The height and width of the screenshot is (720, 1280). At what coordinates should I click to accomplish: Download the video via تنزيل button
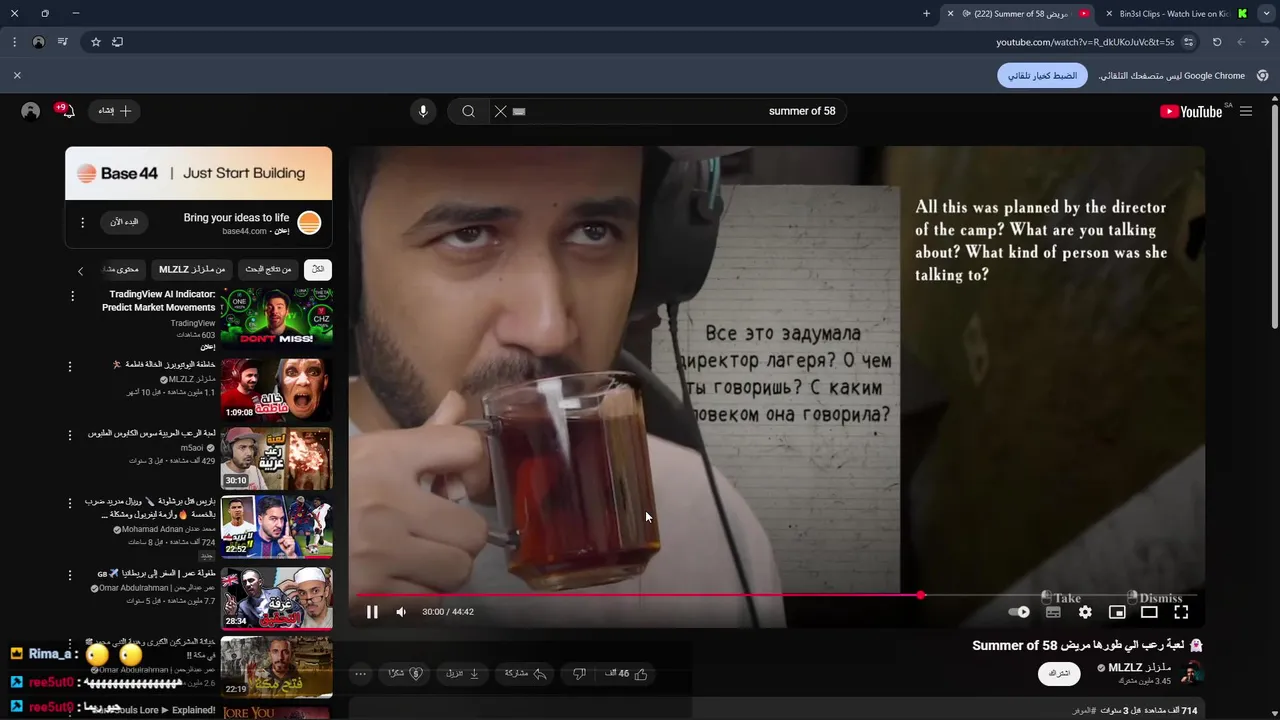462,674
